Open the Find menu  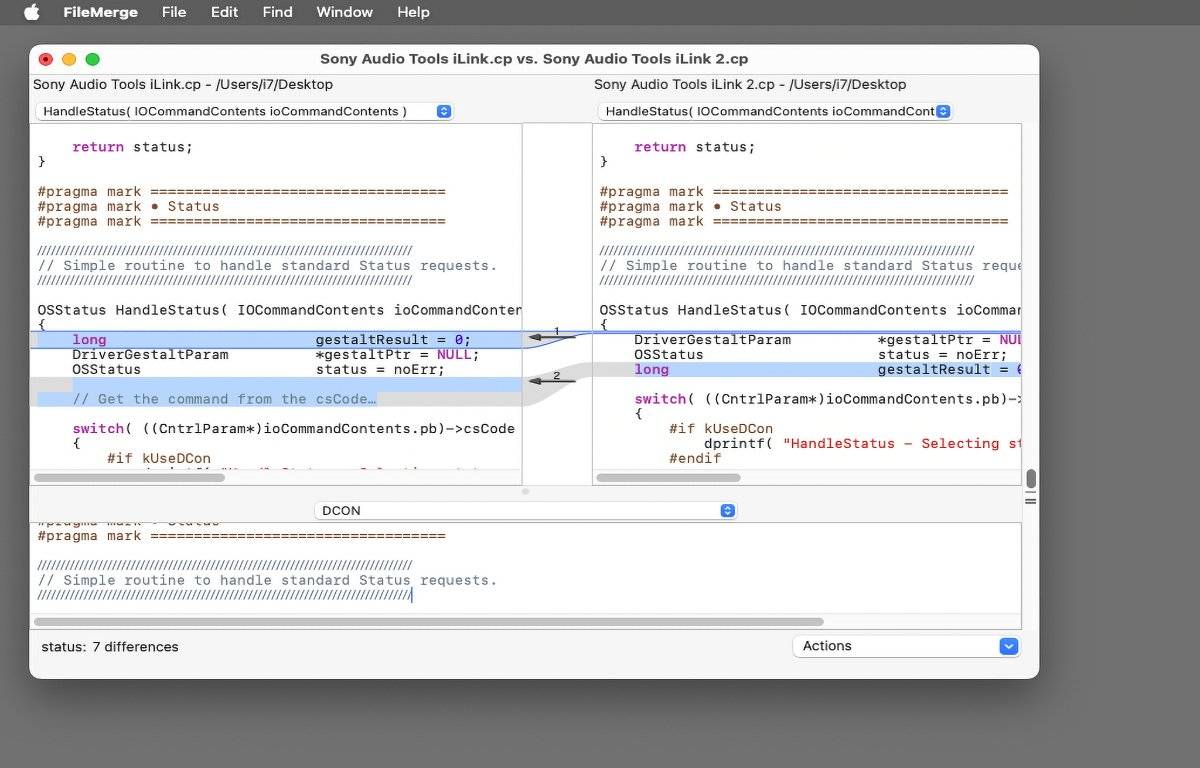(x=278, y=12)
